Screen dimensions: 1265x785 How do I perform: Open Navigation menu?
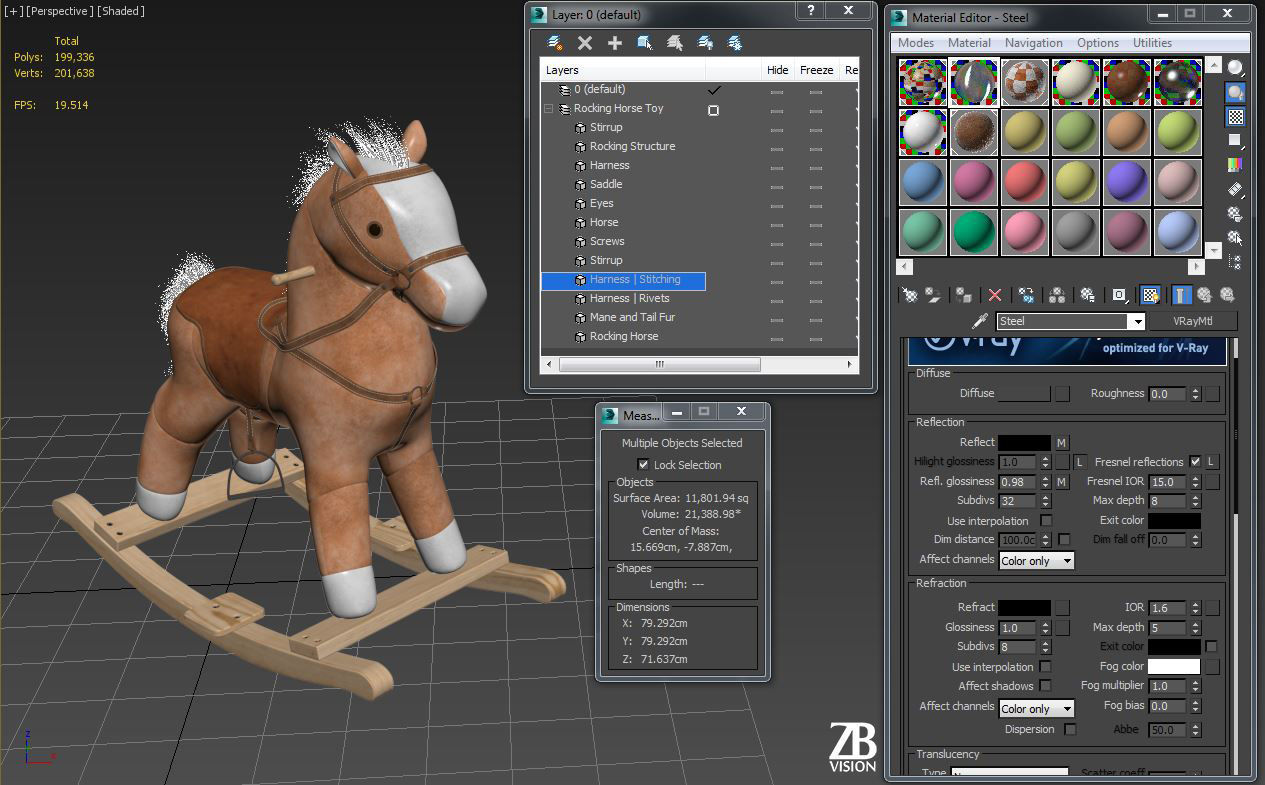1034,43
